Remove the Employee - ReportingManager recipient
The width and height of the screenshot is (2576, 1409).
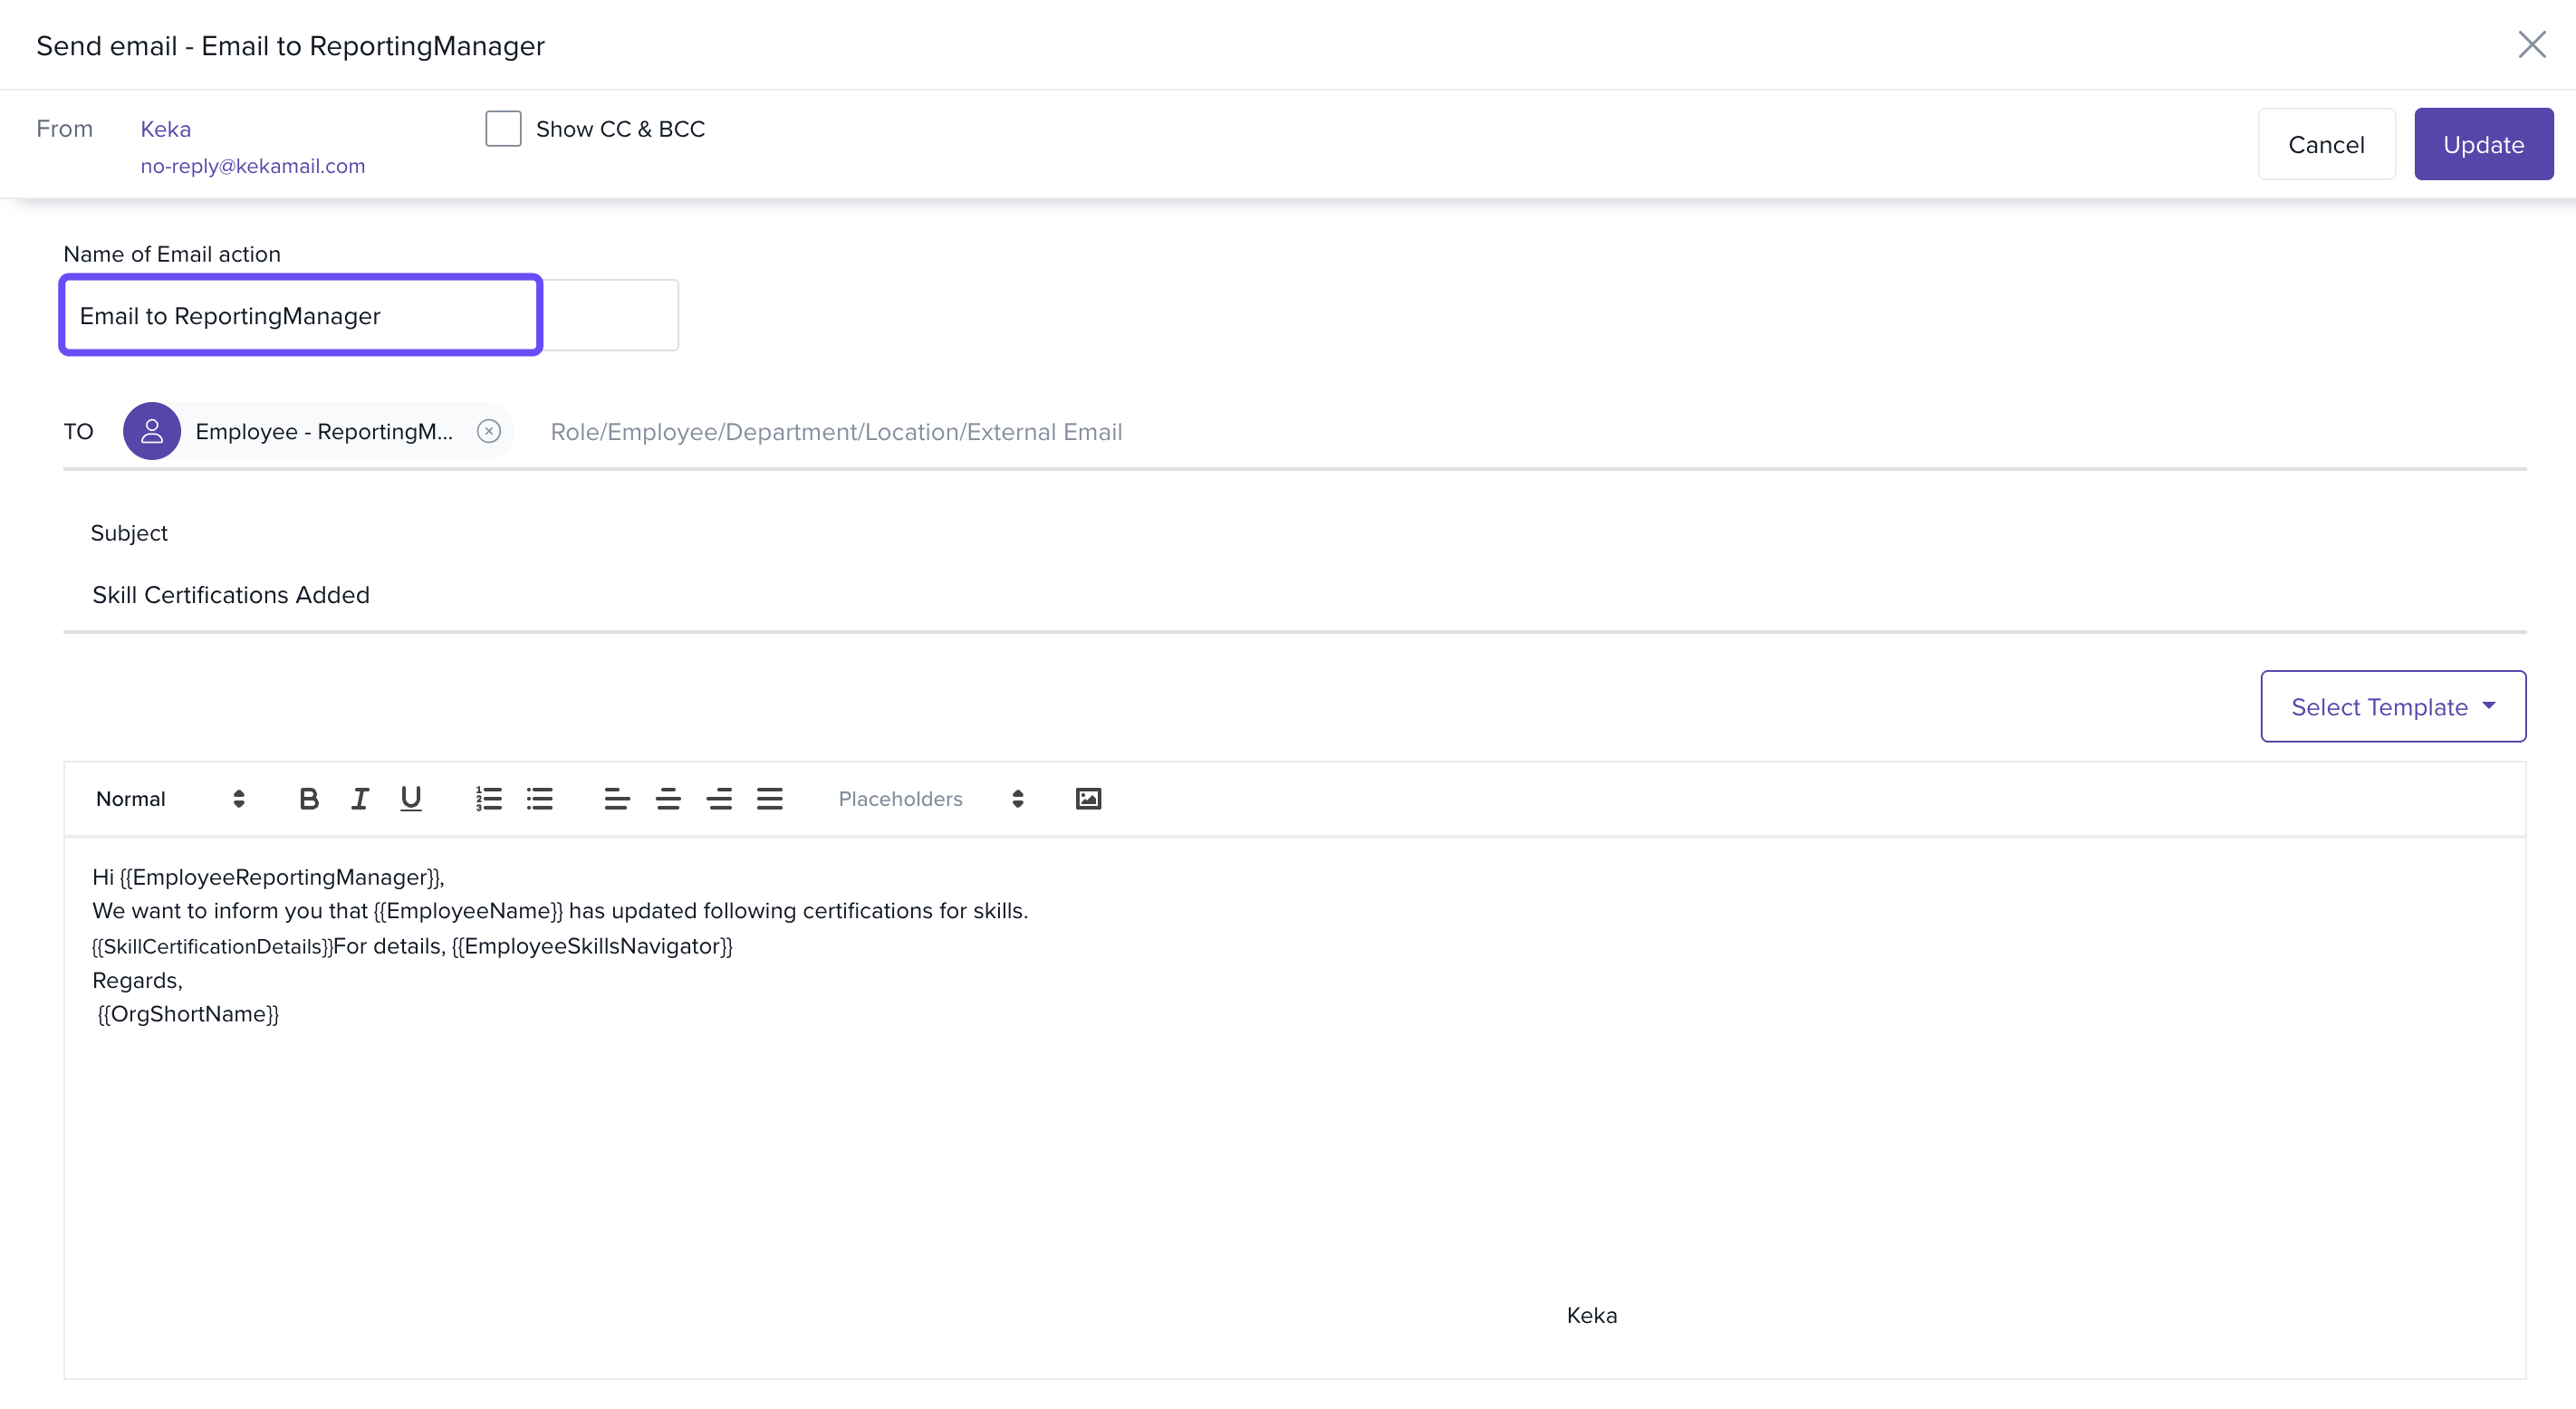click(489, 431)
